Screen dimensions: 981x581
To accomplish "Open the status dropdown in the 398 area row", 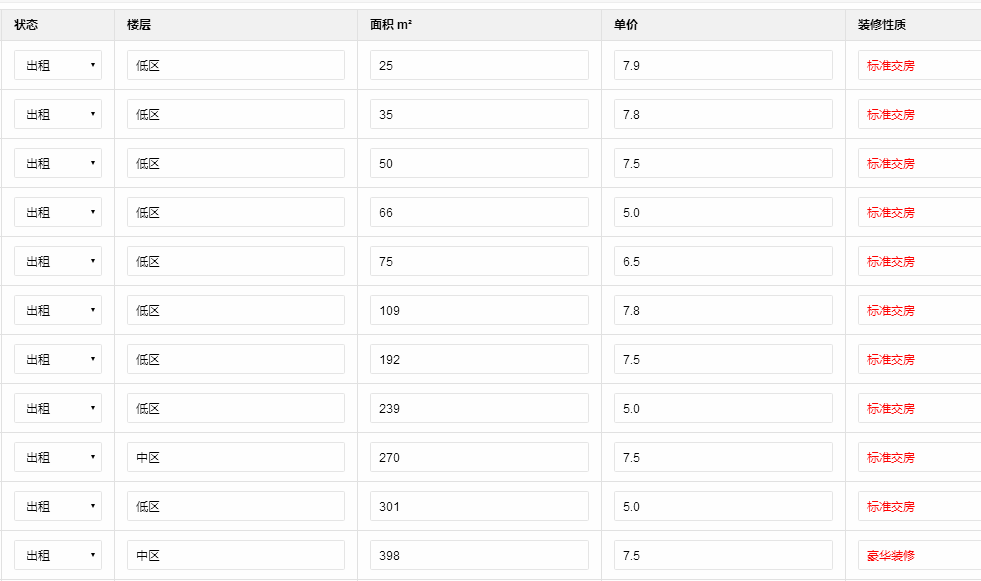I will pyautogui.click(x=58, y=555).
